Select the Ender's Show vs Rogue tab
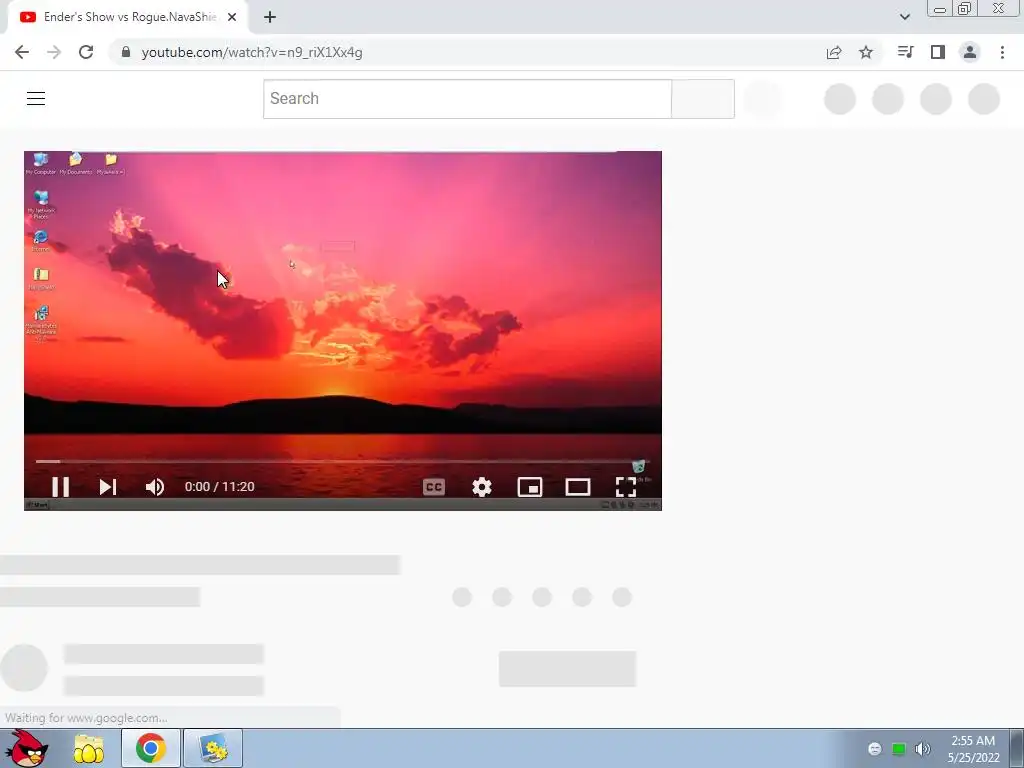Image resolution: width=1024 pixels, height=768 pixels. tap(128, 17)
